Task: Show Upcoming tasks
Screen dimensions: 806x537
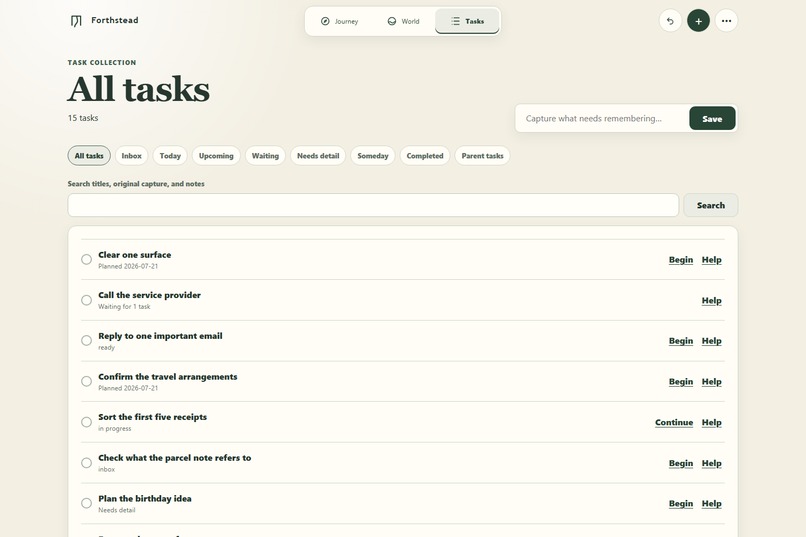Action: [x=216, y=156]
